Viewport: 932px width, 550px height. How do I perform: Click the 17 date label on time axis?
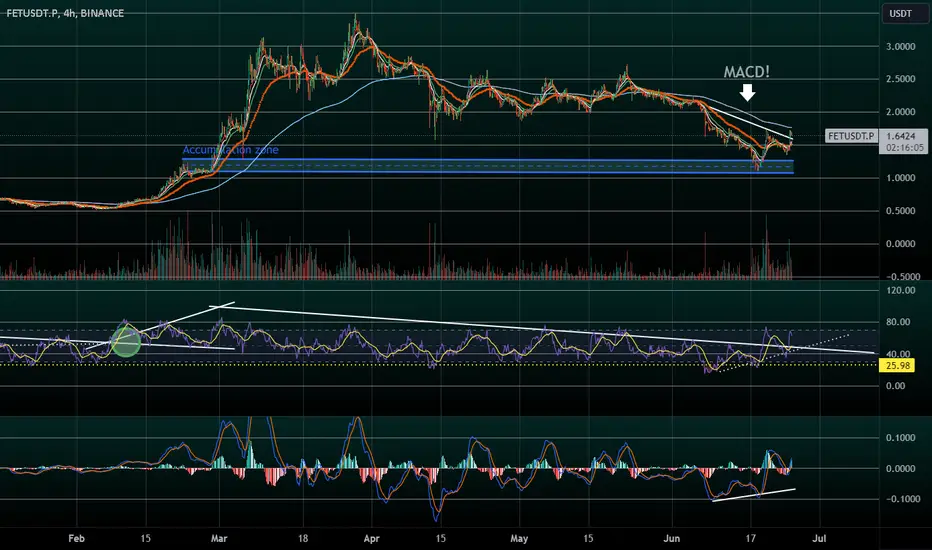pos(751,539)
